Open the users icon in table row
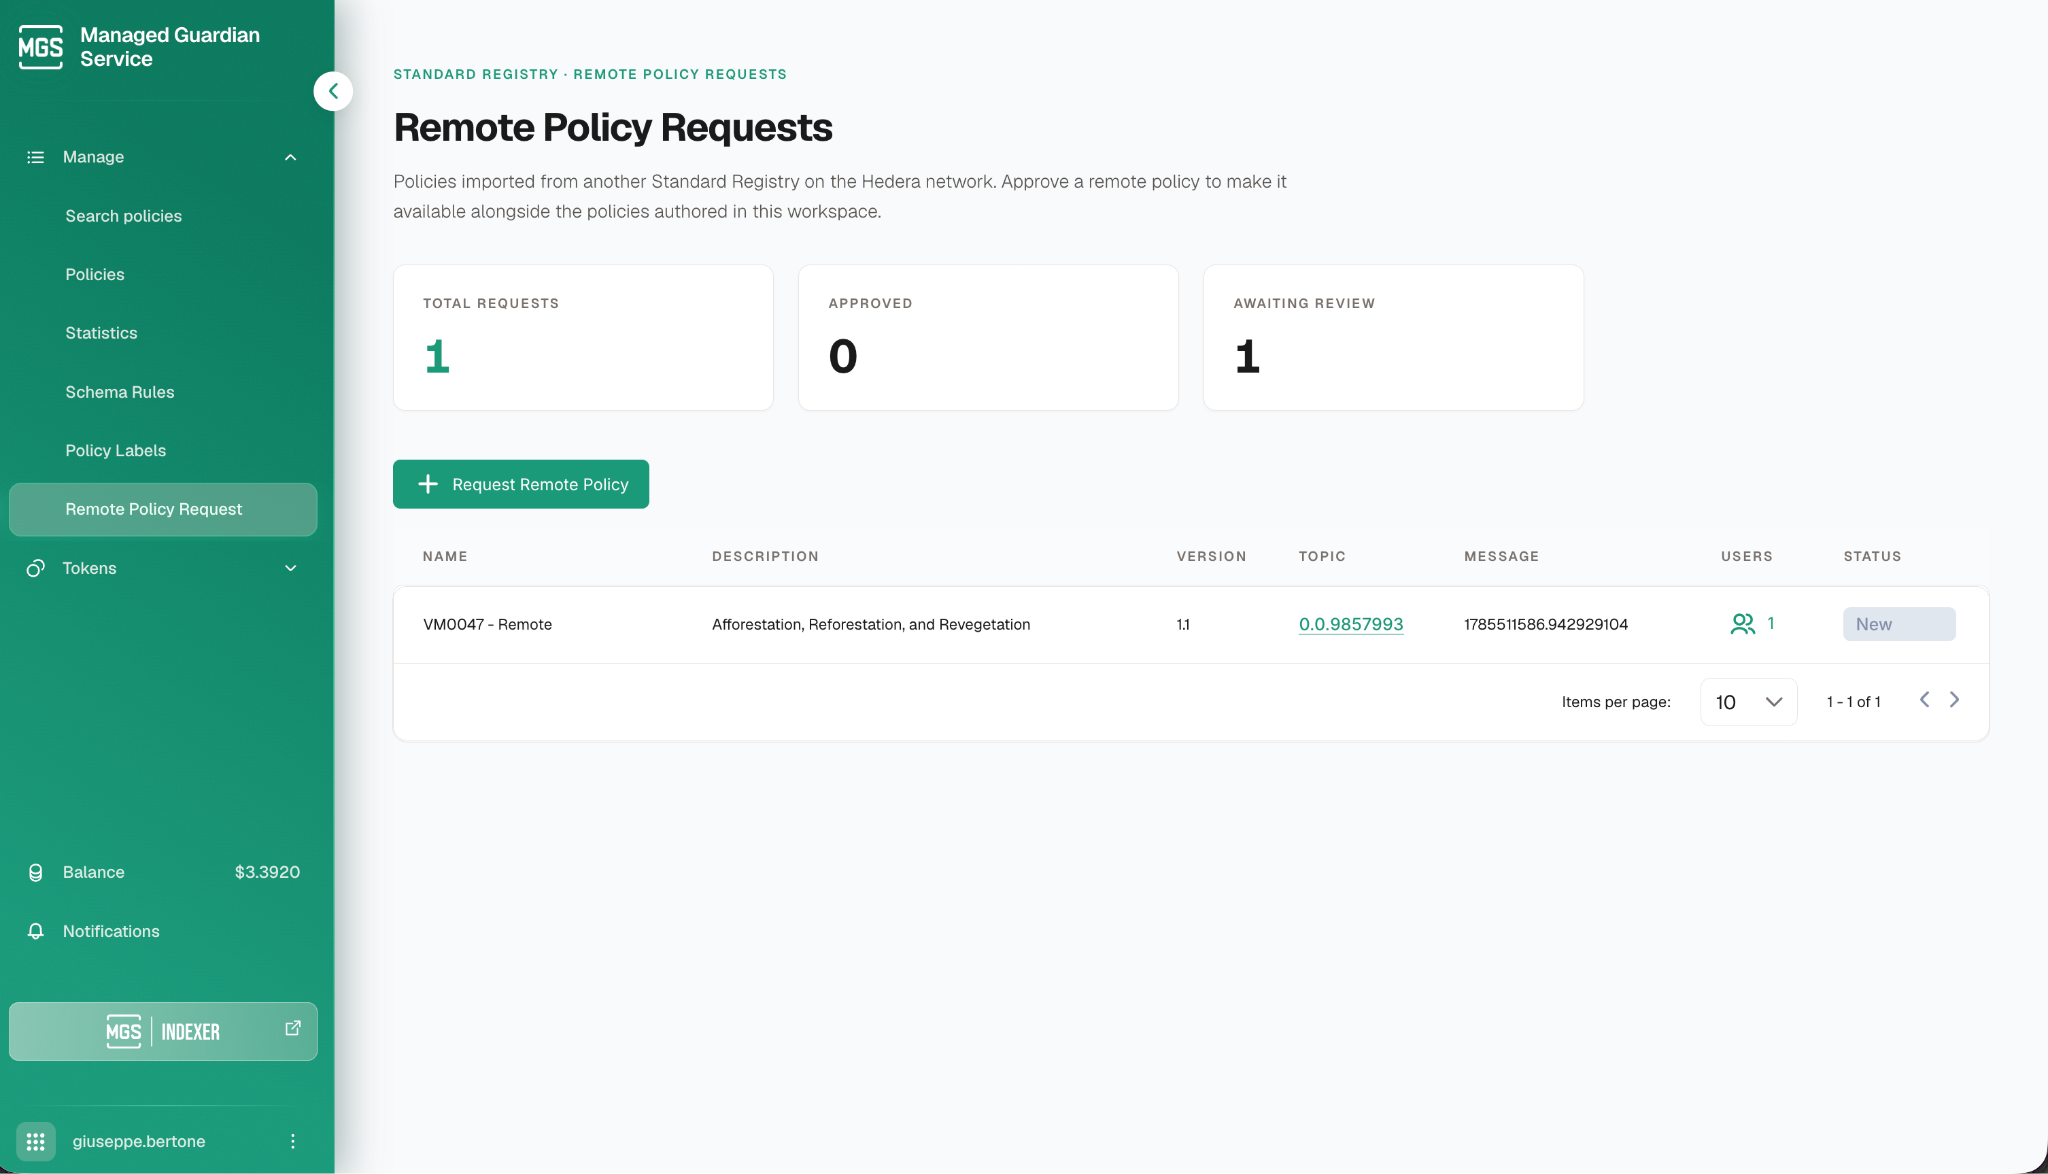The height and width of the screenshot is (1174, 2048). click(x=1743, y=624)
